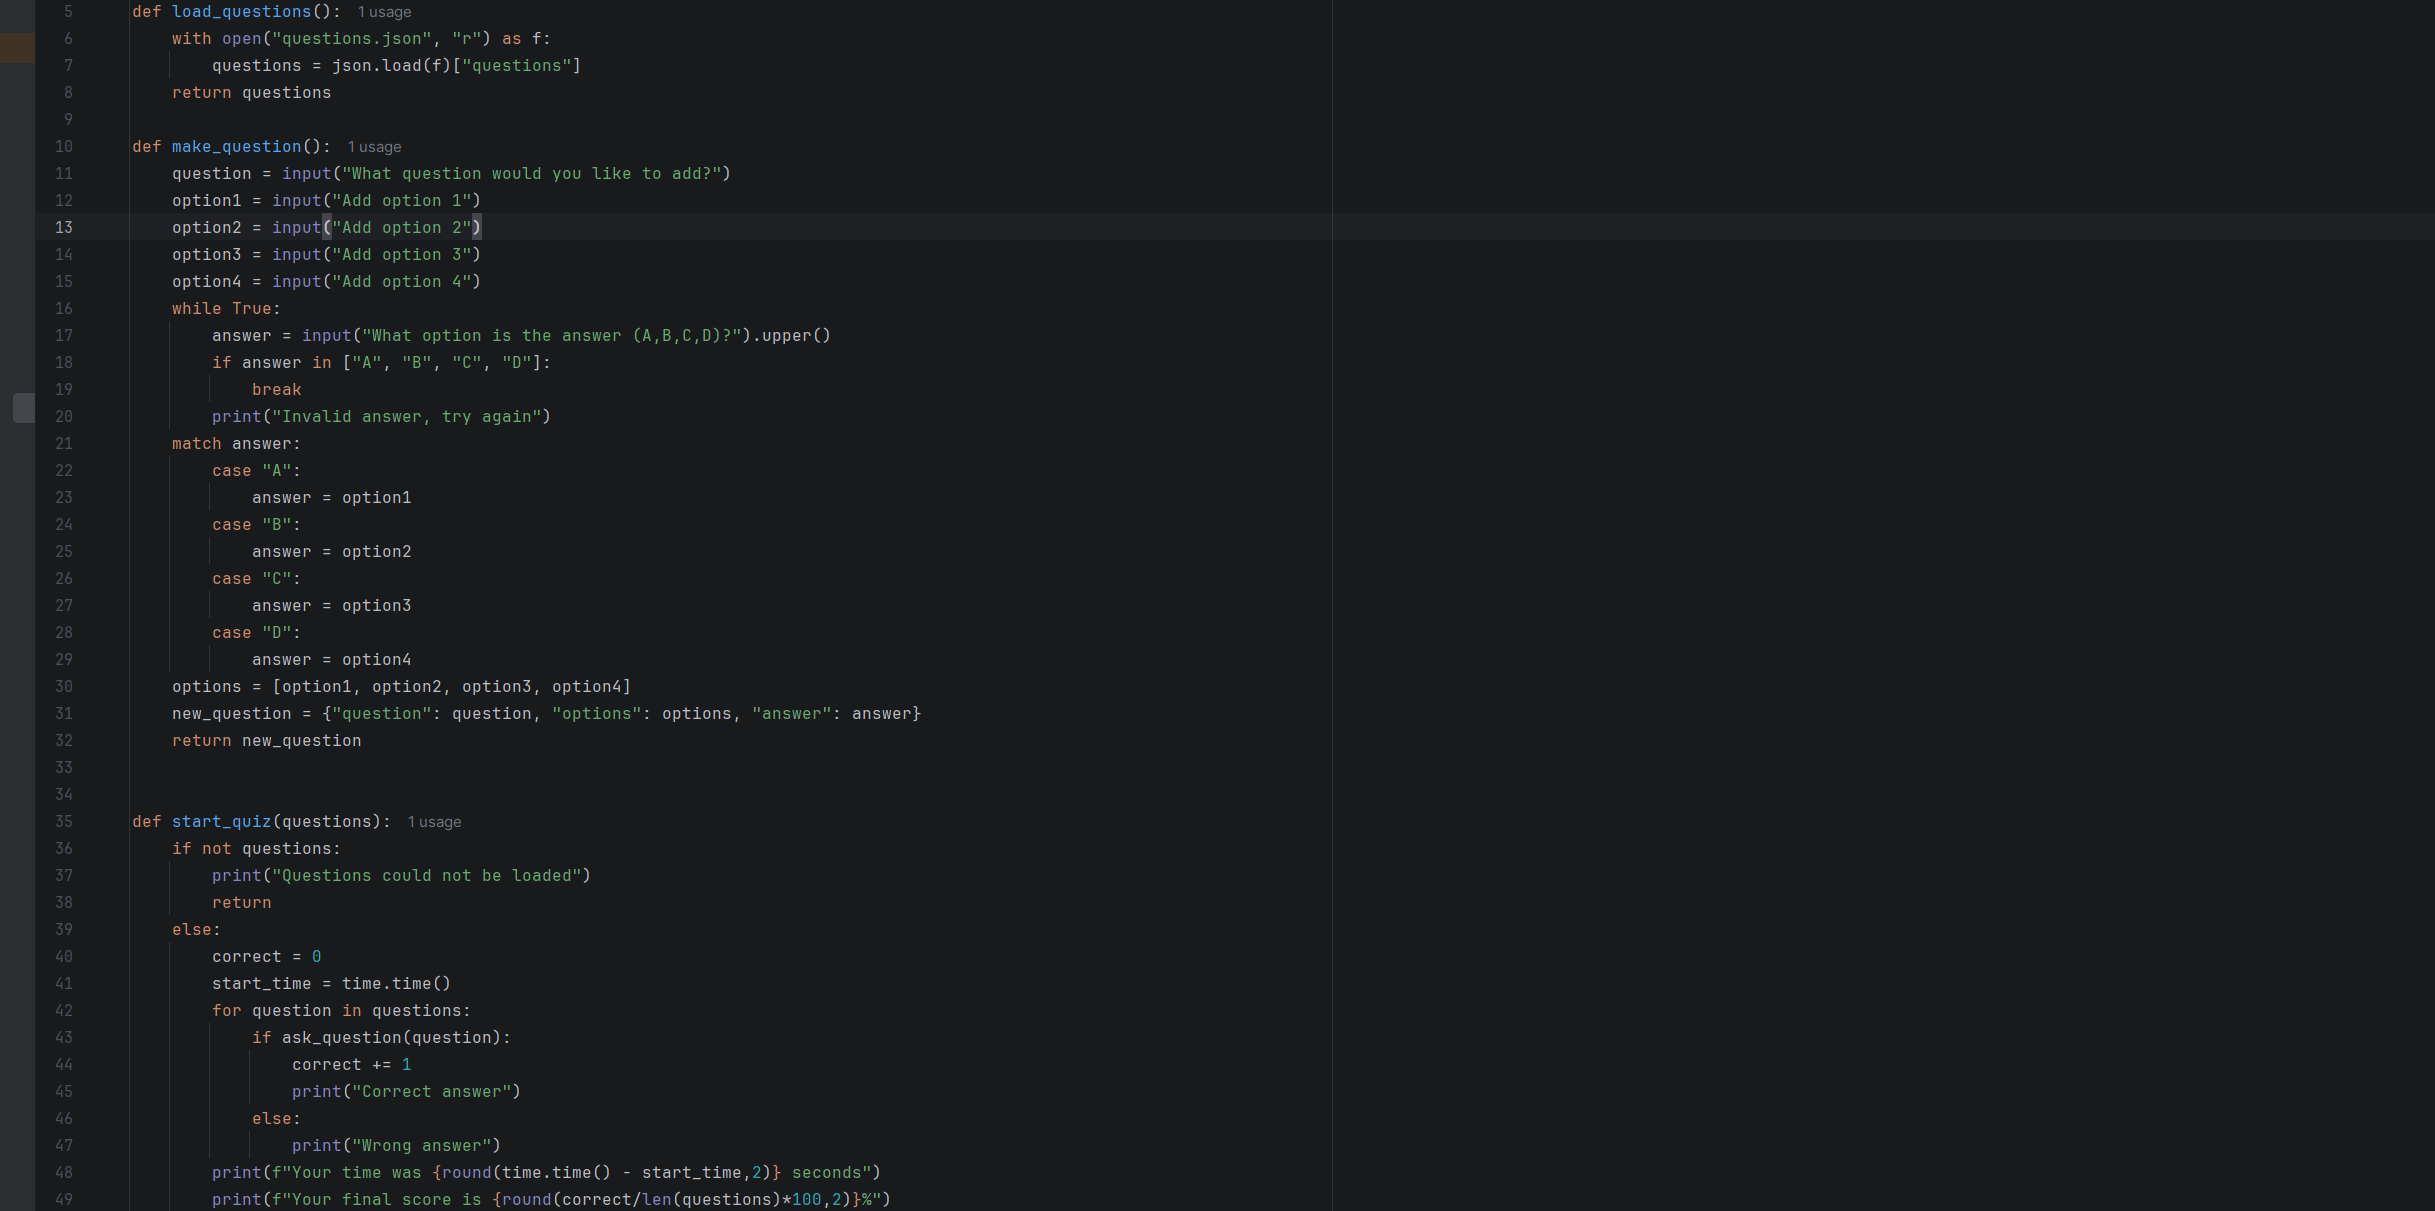Click the start_quiz function name

point(221,822)
